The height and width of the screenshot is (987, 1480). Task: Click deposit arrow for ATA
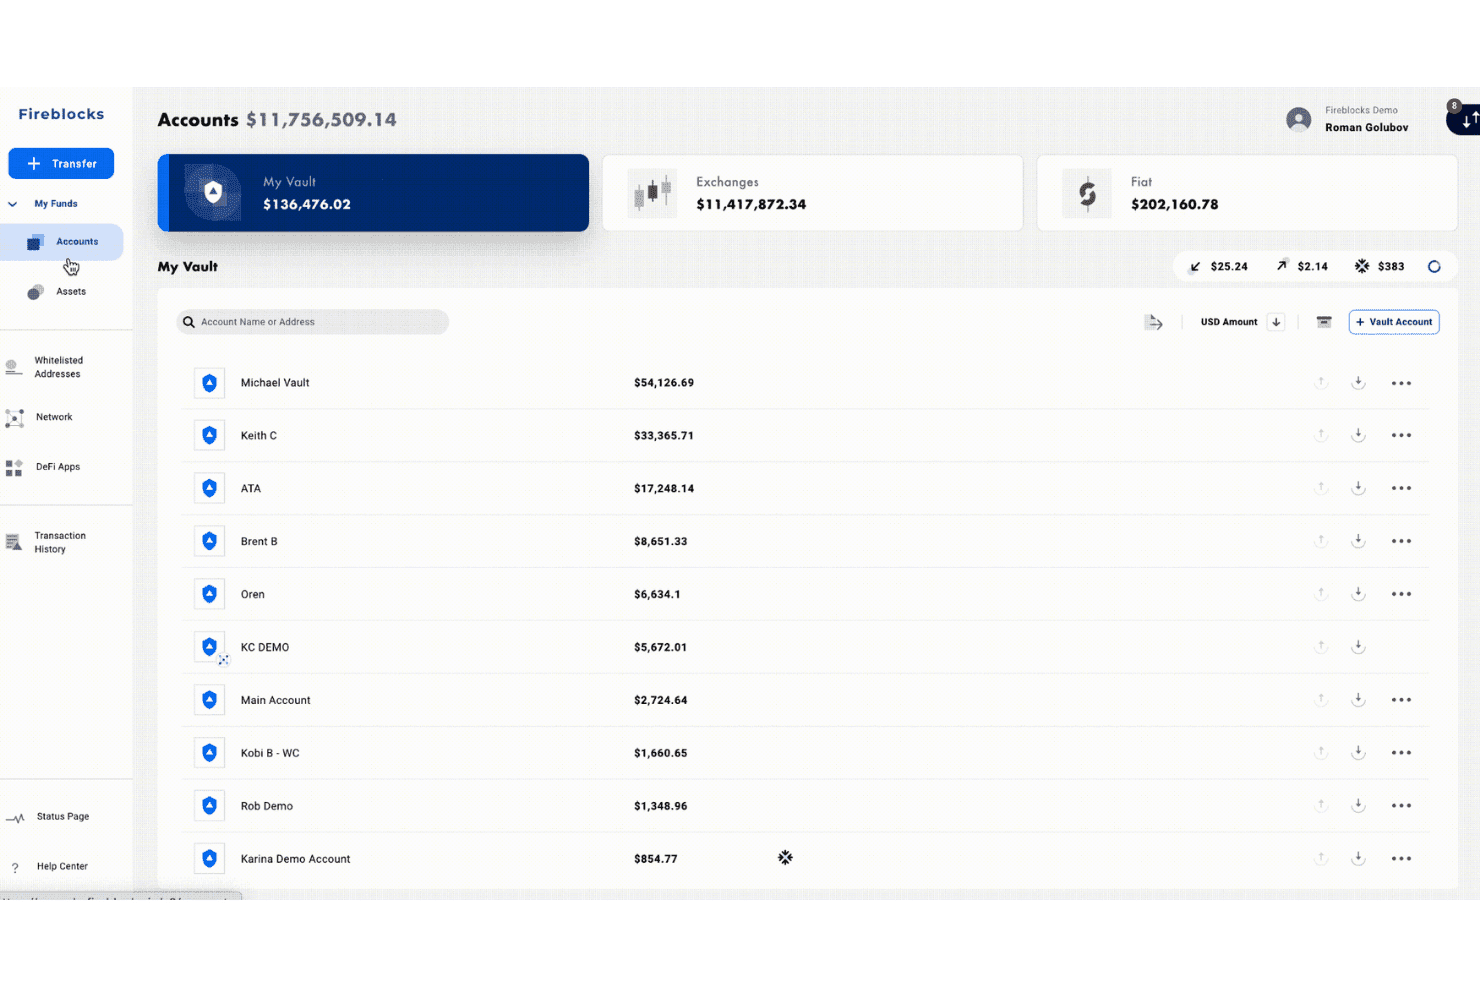1358,489
